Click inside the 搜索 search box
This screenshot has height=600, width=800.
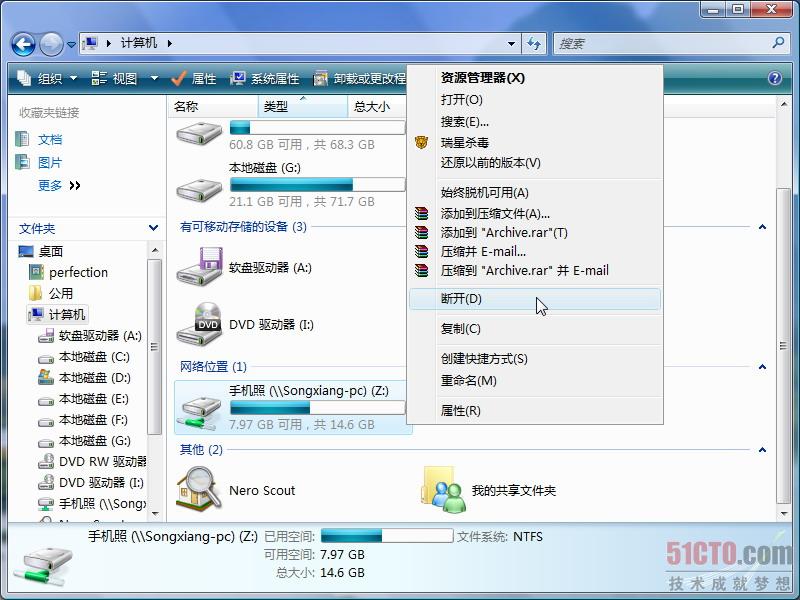coord(660,44)
